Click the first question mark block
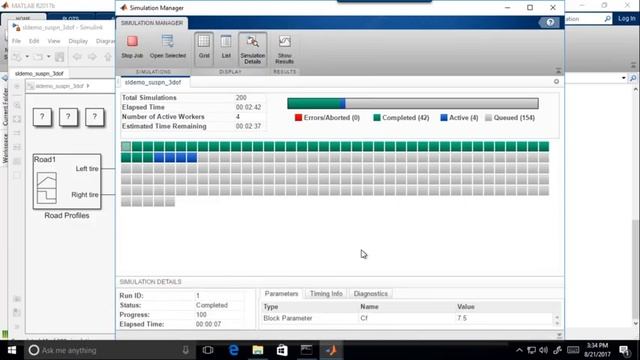The image size is (640, 360). [42, 117]
